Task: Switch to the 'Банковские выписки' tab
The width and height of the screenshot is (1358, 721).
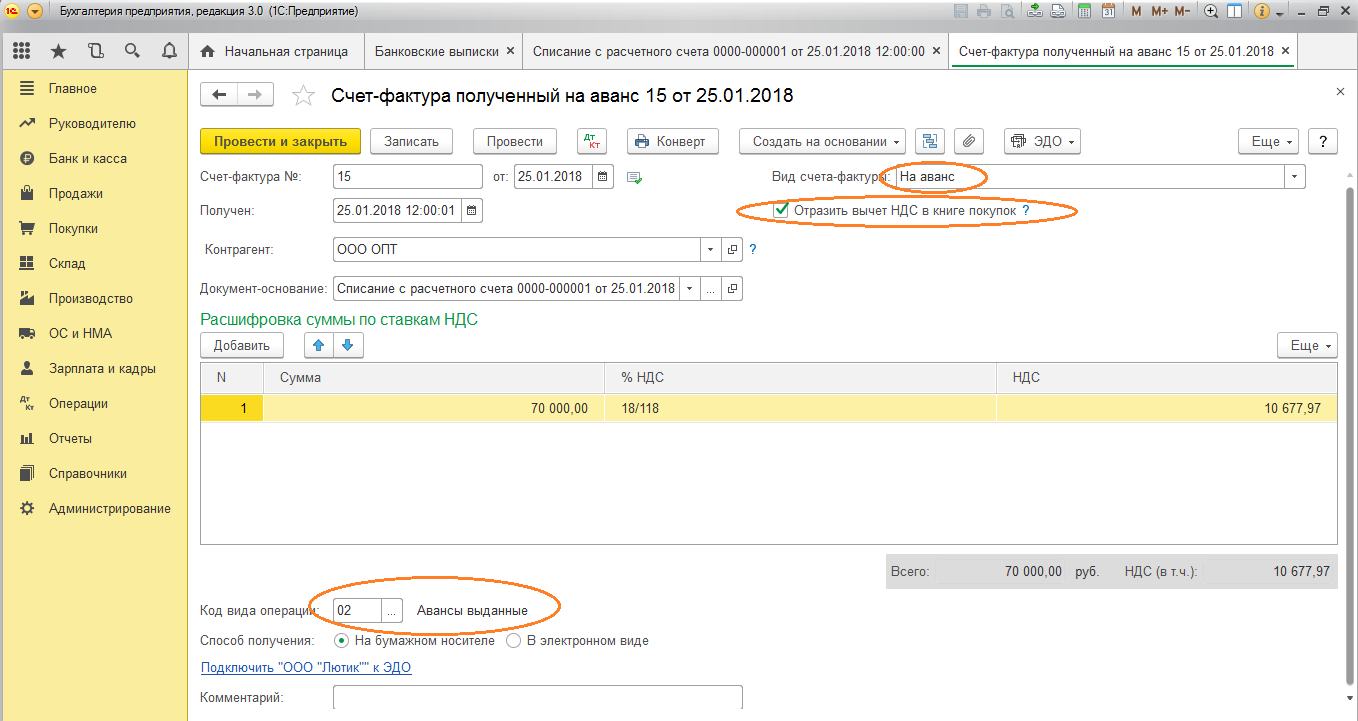Action: click(436, 51)
